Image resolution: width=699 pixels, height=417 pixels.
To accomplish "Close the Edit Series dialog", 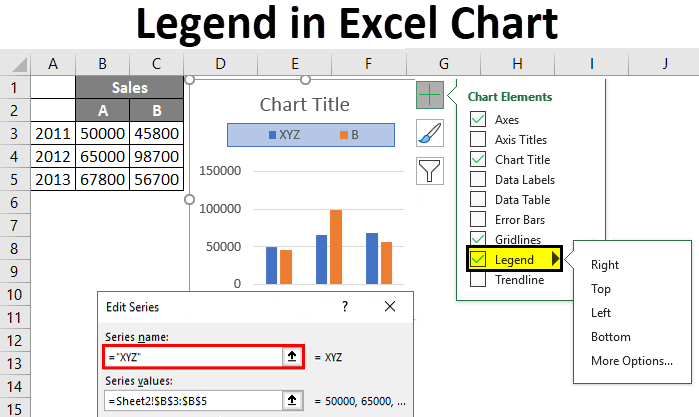I will [x=390, y=306].
